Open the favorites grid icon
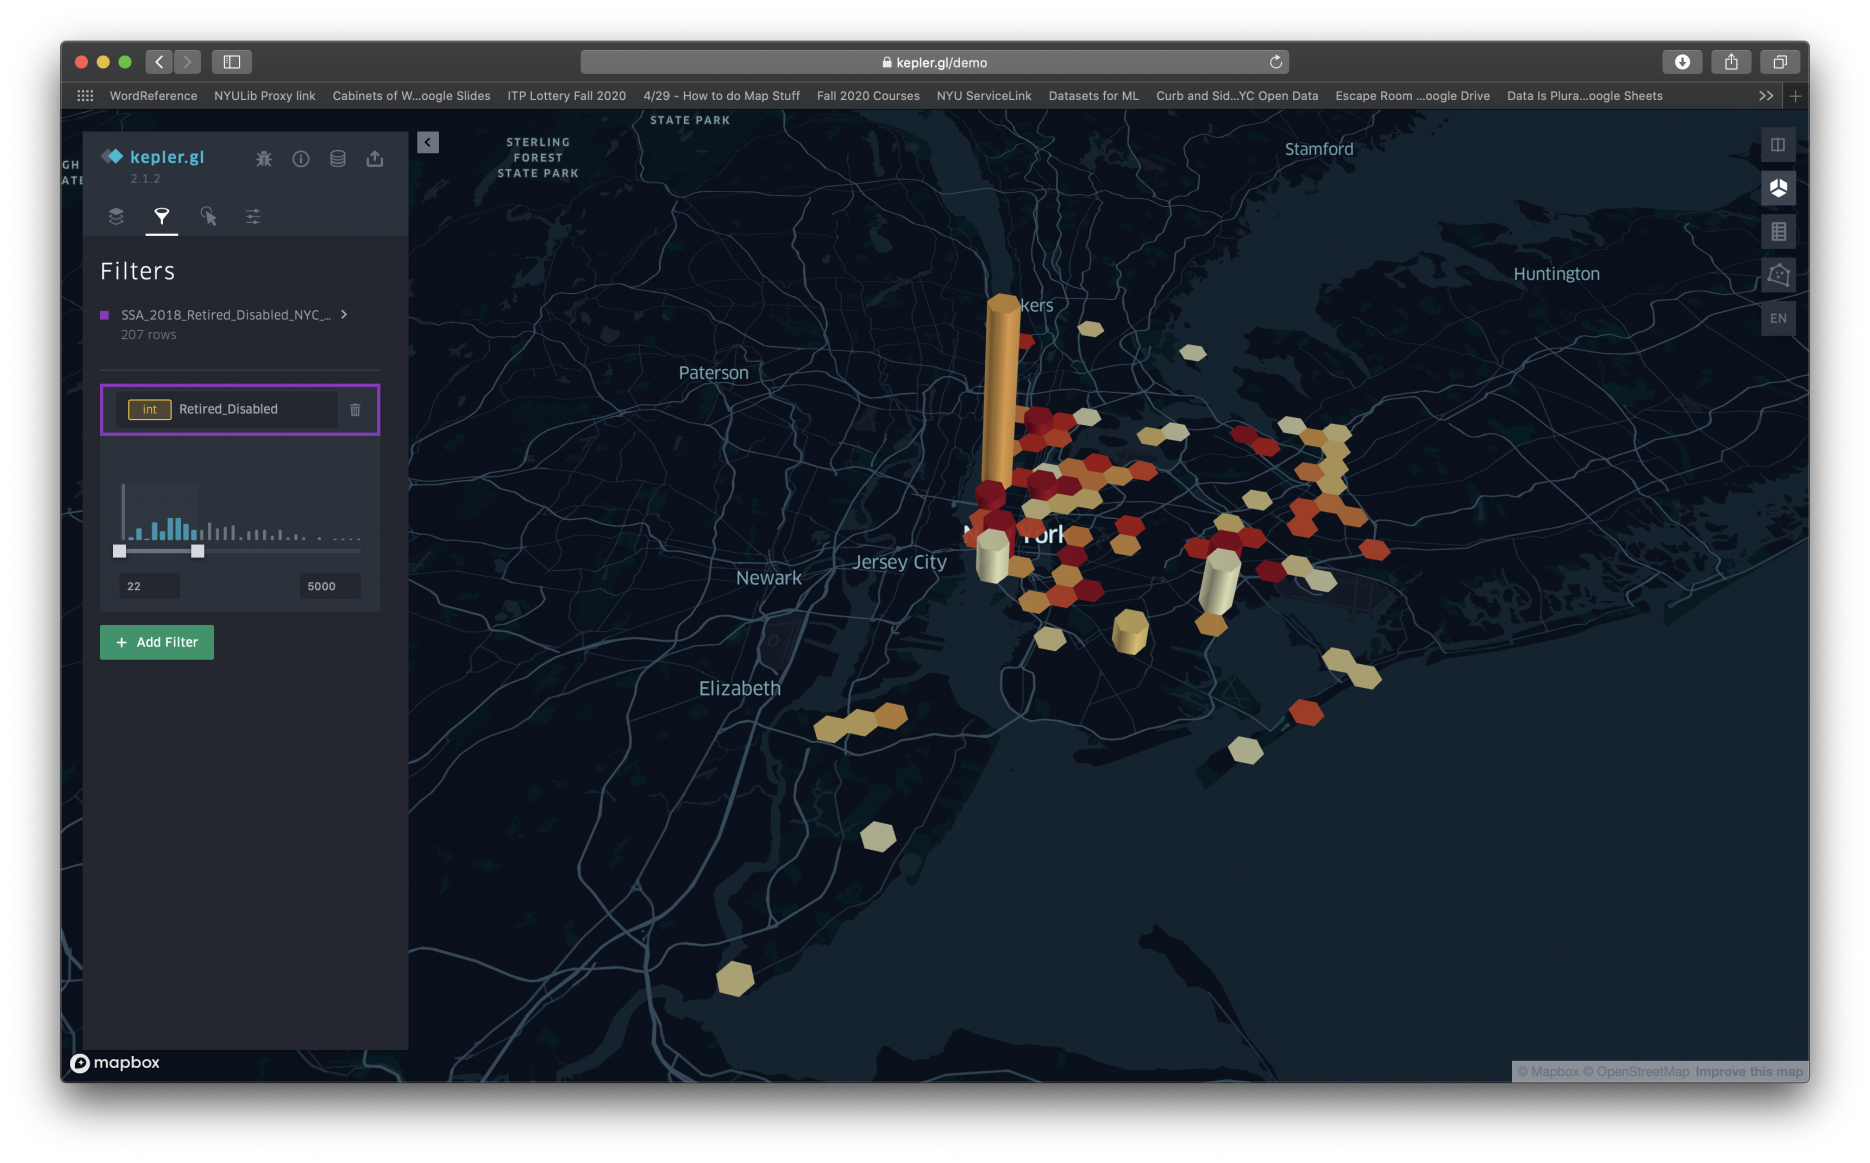Viewport: 1870px width, 1163px height. [x=85, y=96]
